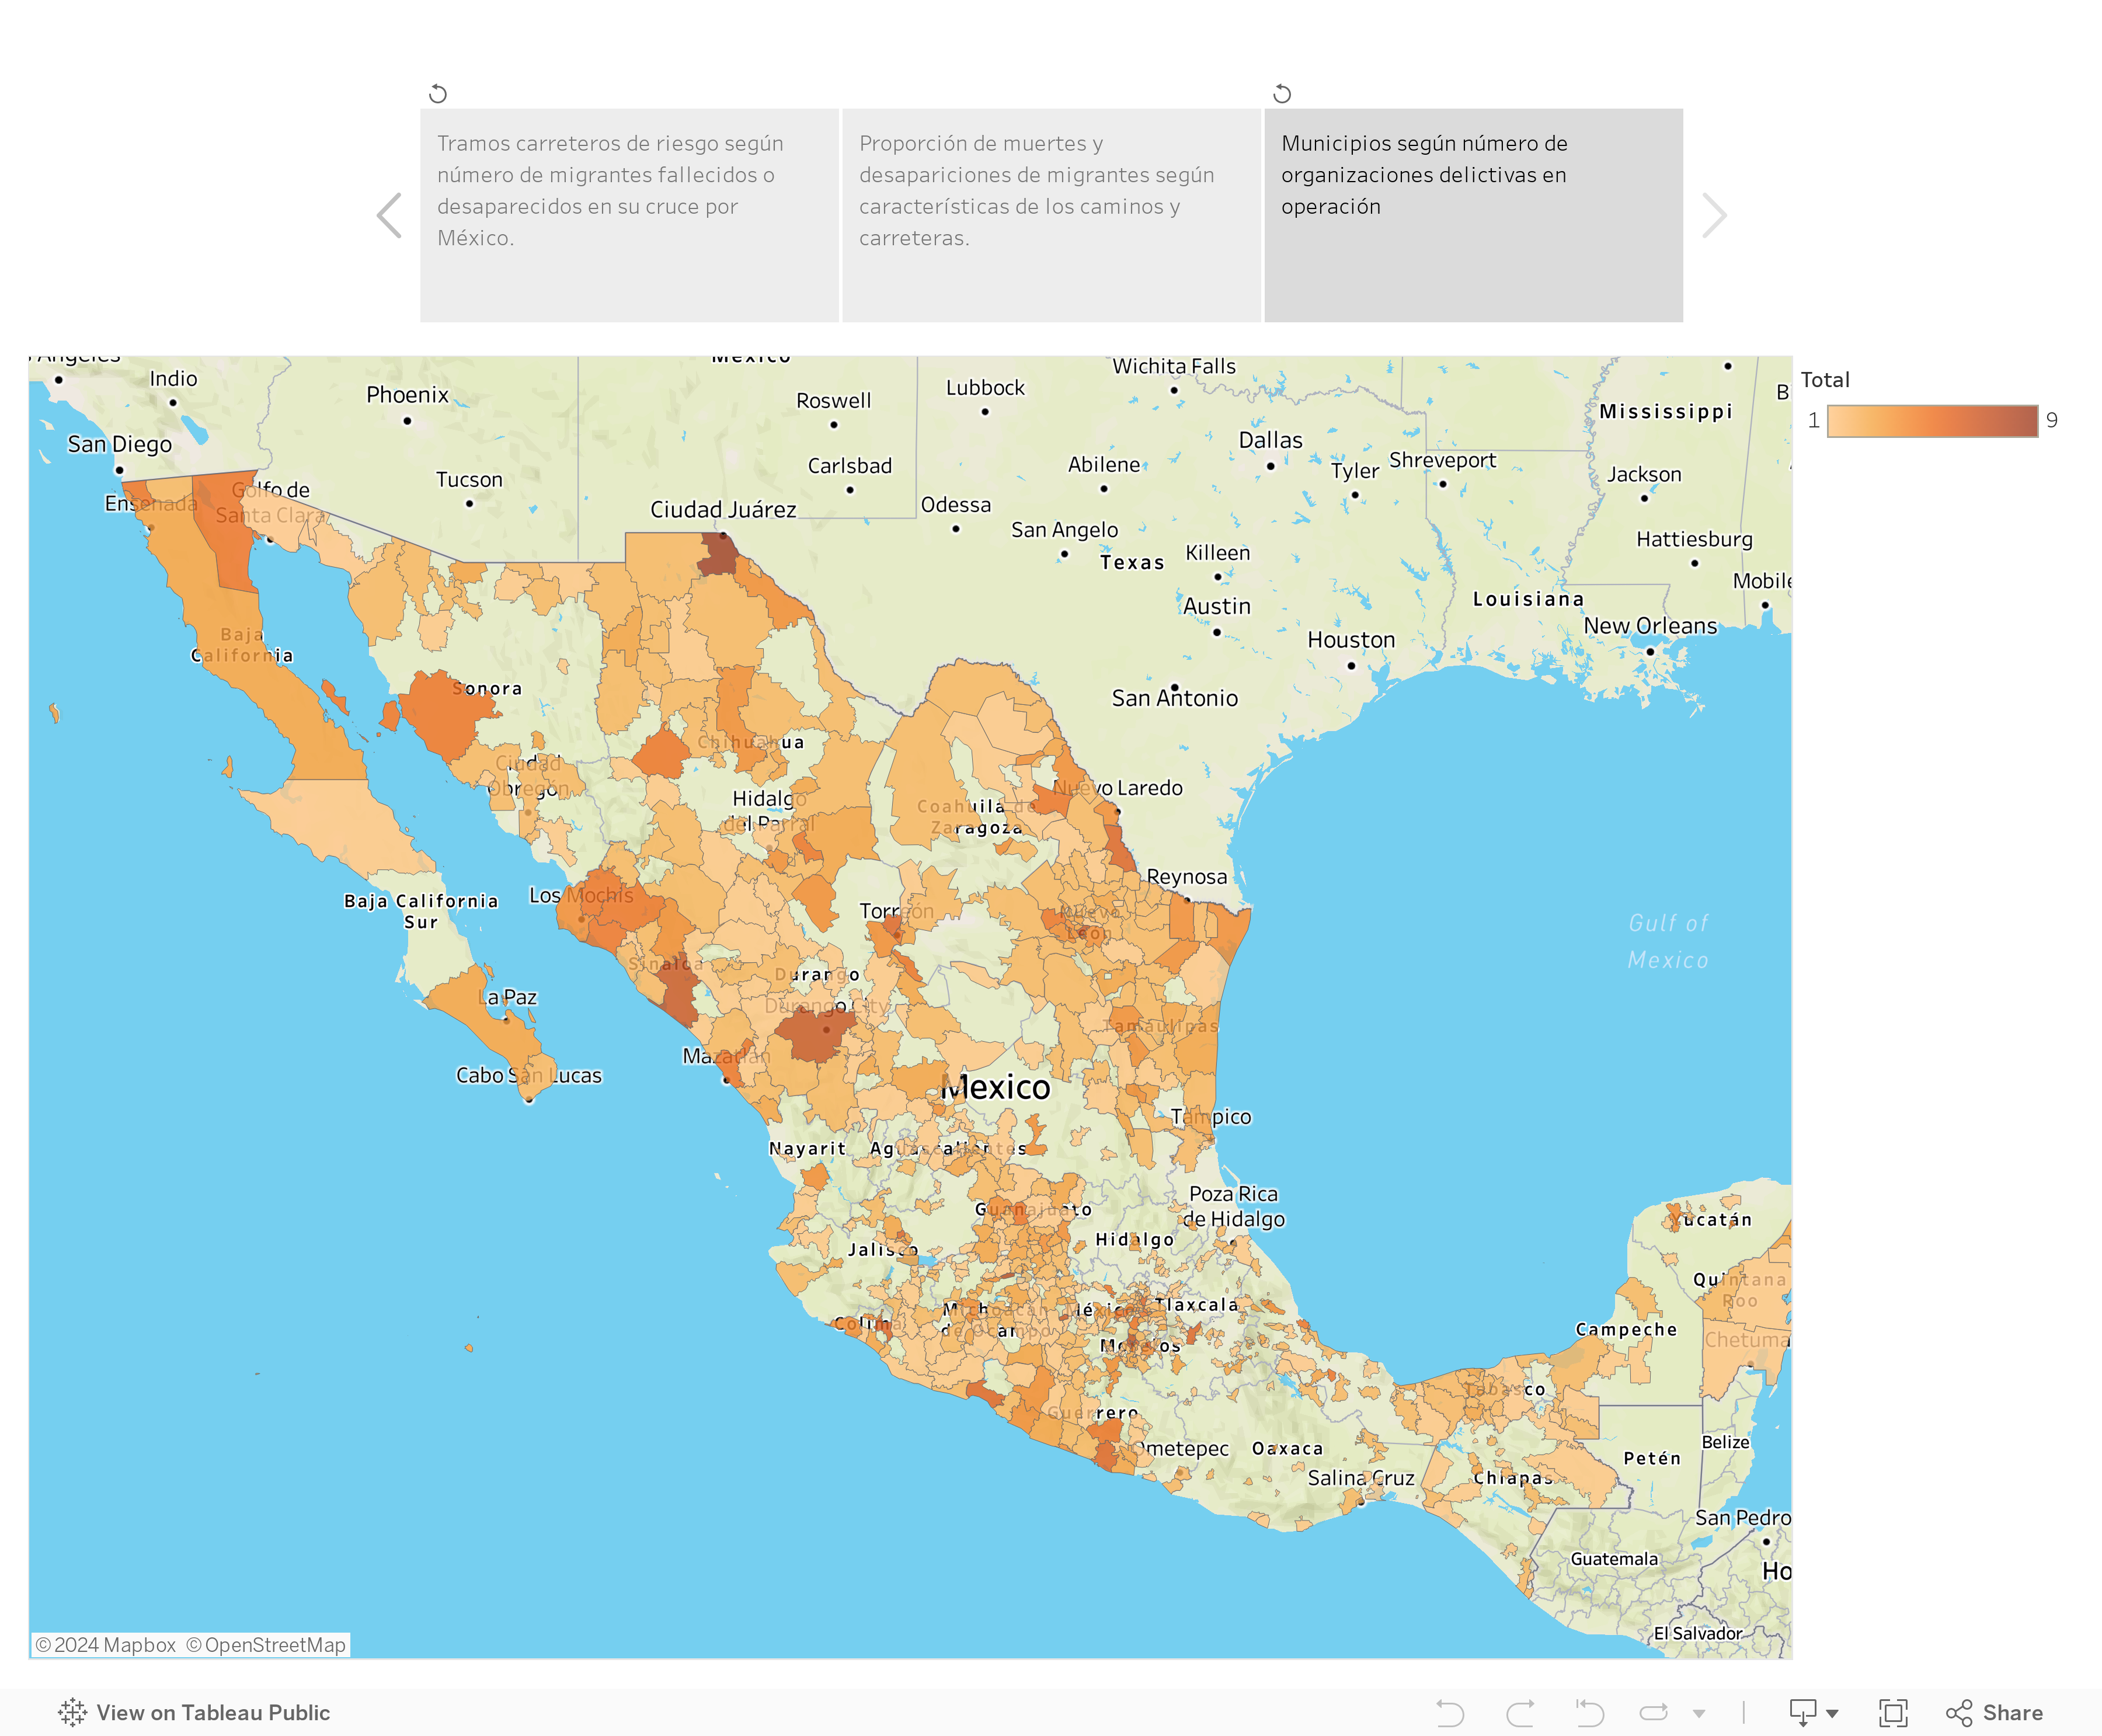Click the 'Tucson' city label
2102x1736 pixels.
(469, 480)
